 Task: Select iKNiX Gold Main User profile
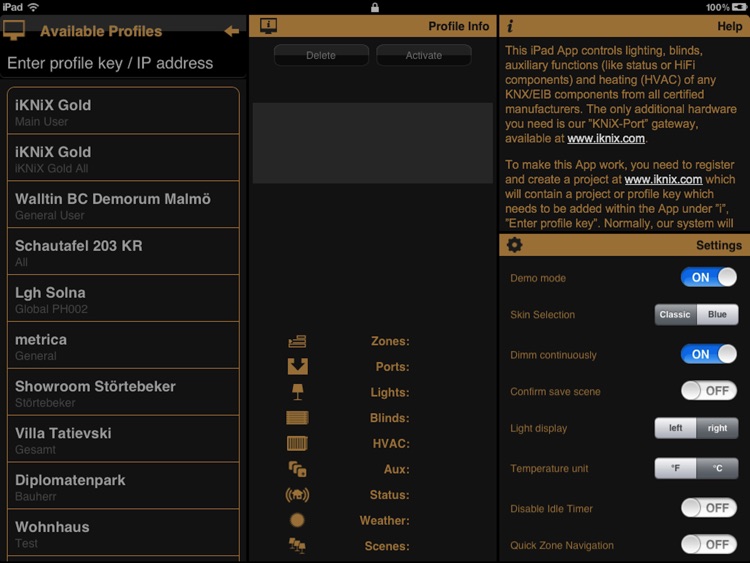click(123, 111)
